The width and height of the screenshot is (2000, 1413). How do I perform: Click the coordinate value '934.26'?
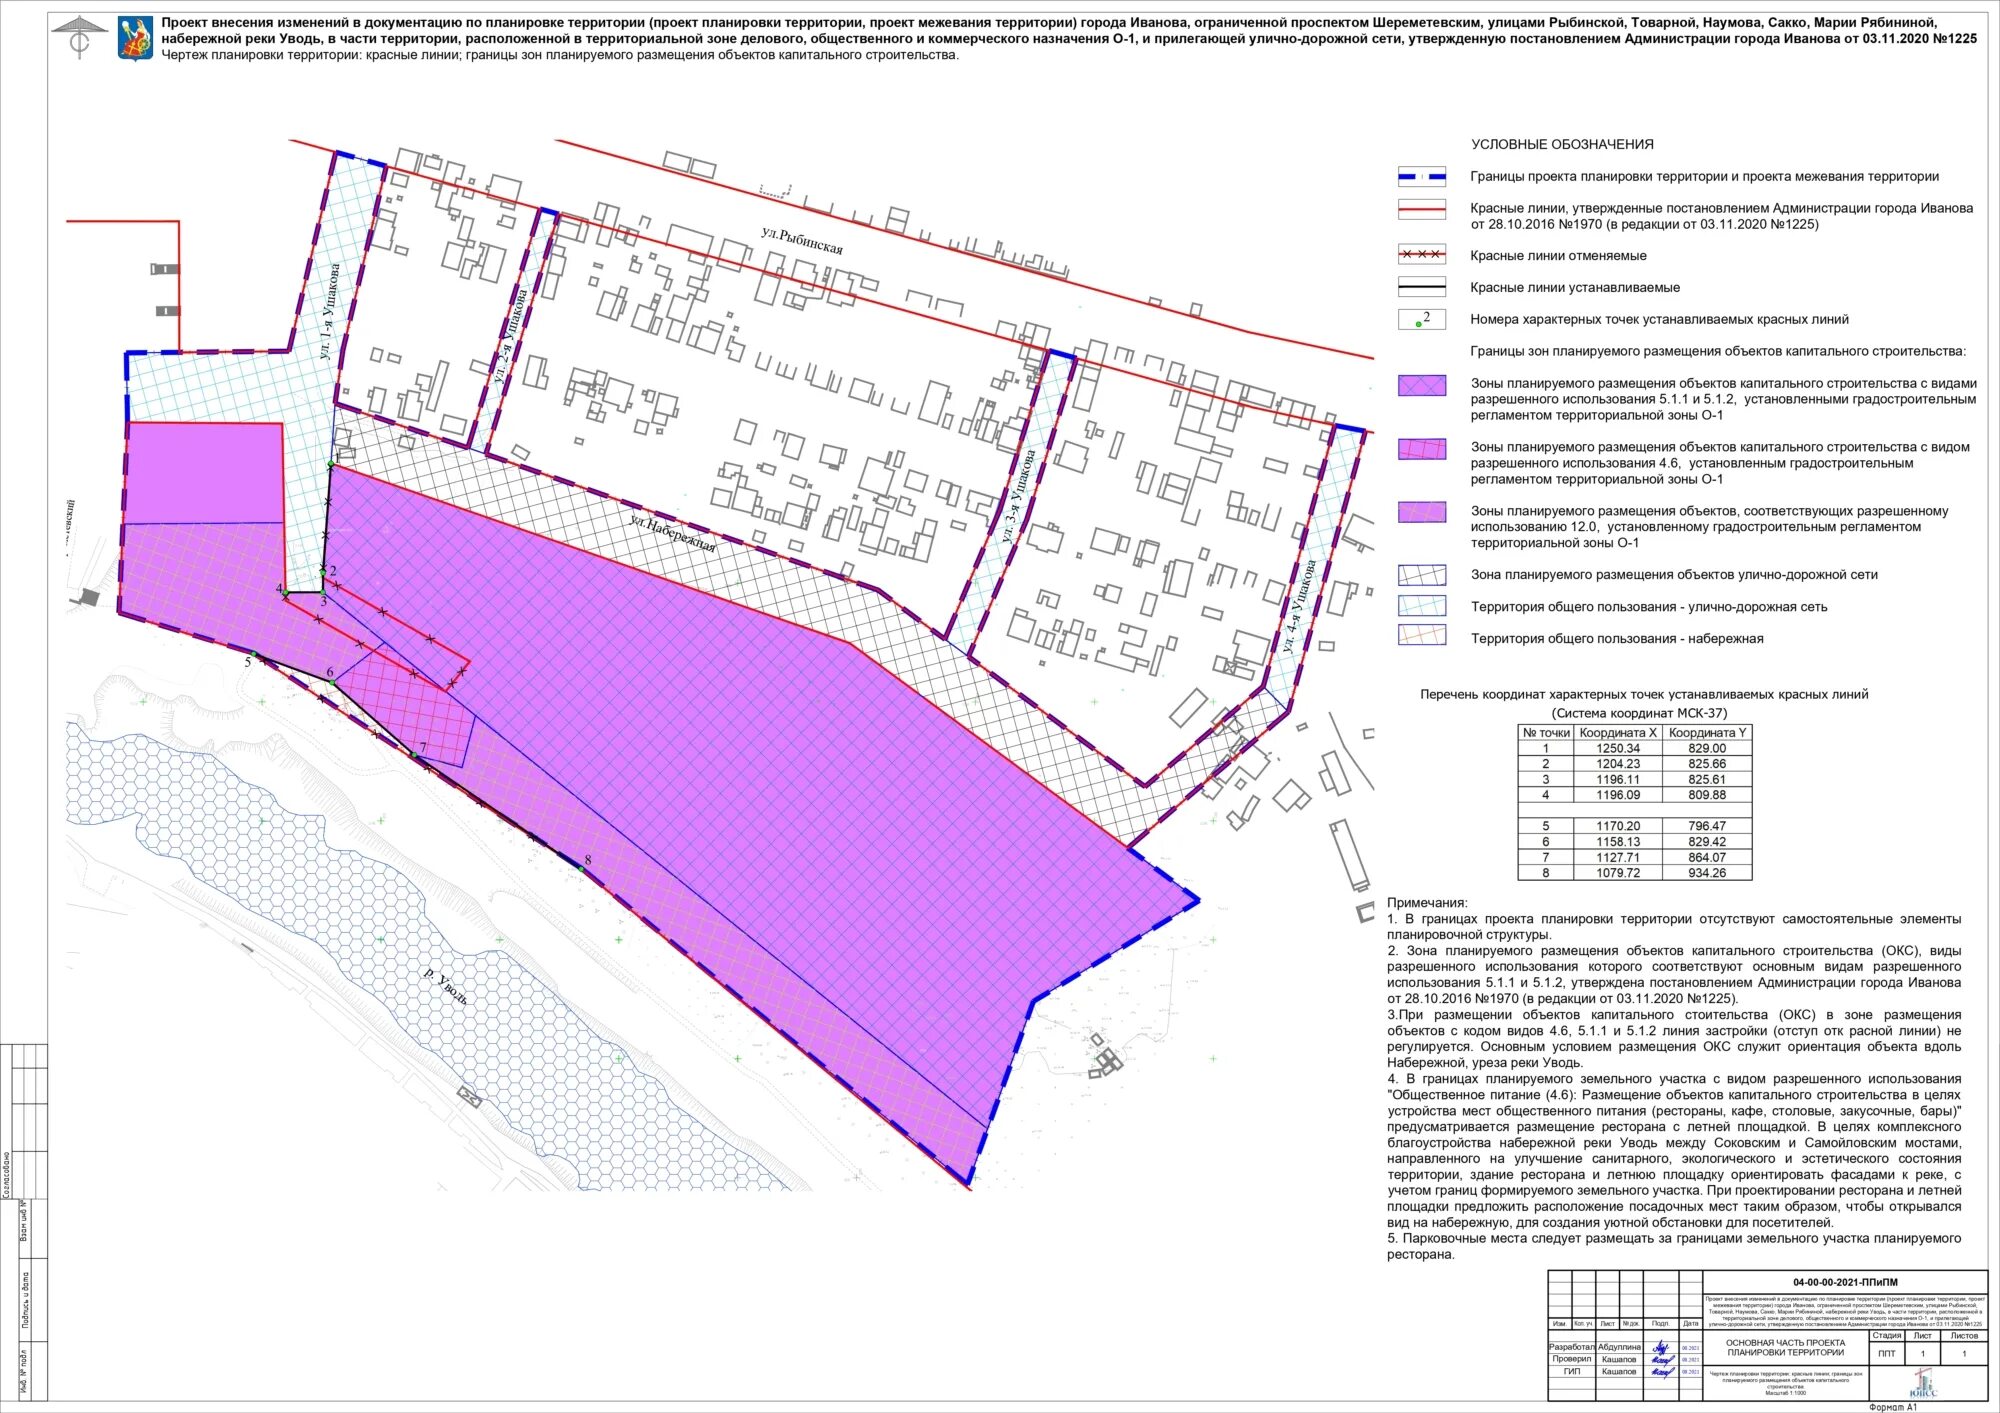[x=1707, y=873]
